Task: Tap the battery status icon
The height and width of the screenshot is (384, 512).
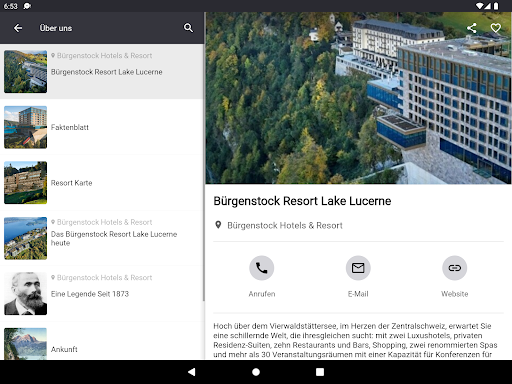Action: coord(496,6)
